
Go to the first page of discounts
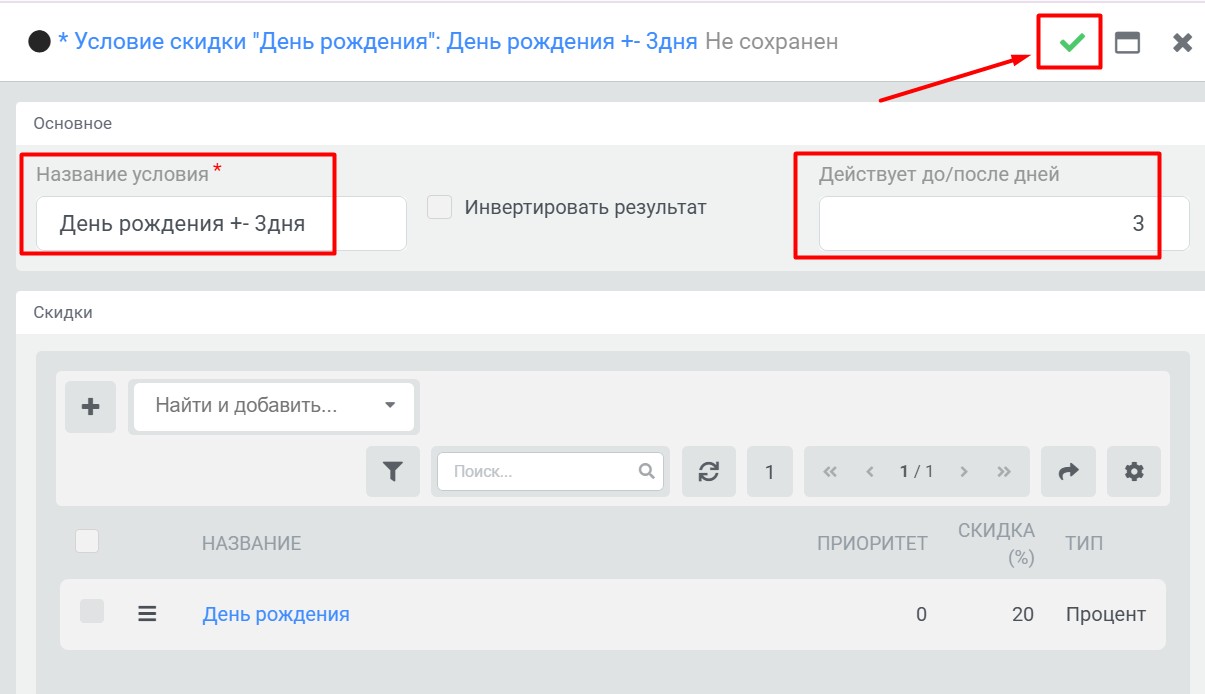click(x=830, y=472)
